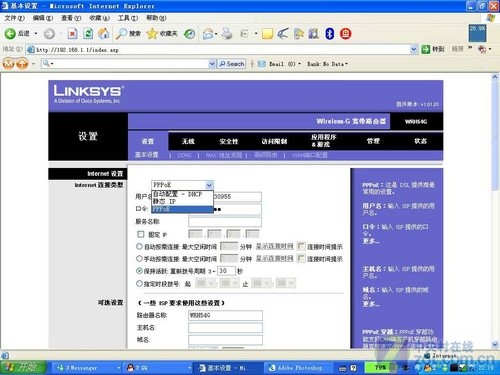Click the red Stop loading icon
Screen dimensions: 500x375
(x=72, y=33)
